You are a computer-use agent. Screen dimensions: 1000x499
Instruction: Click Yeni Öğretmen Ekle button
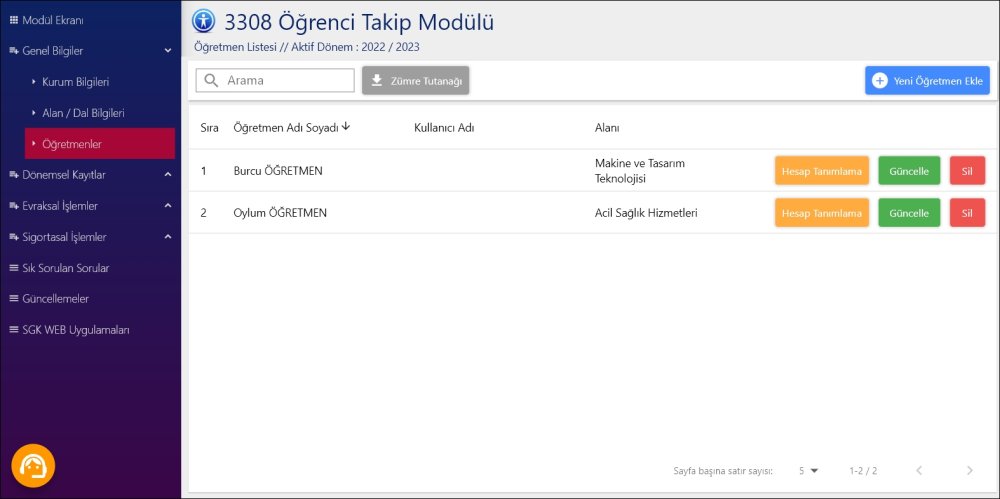click(927, 81)
